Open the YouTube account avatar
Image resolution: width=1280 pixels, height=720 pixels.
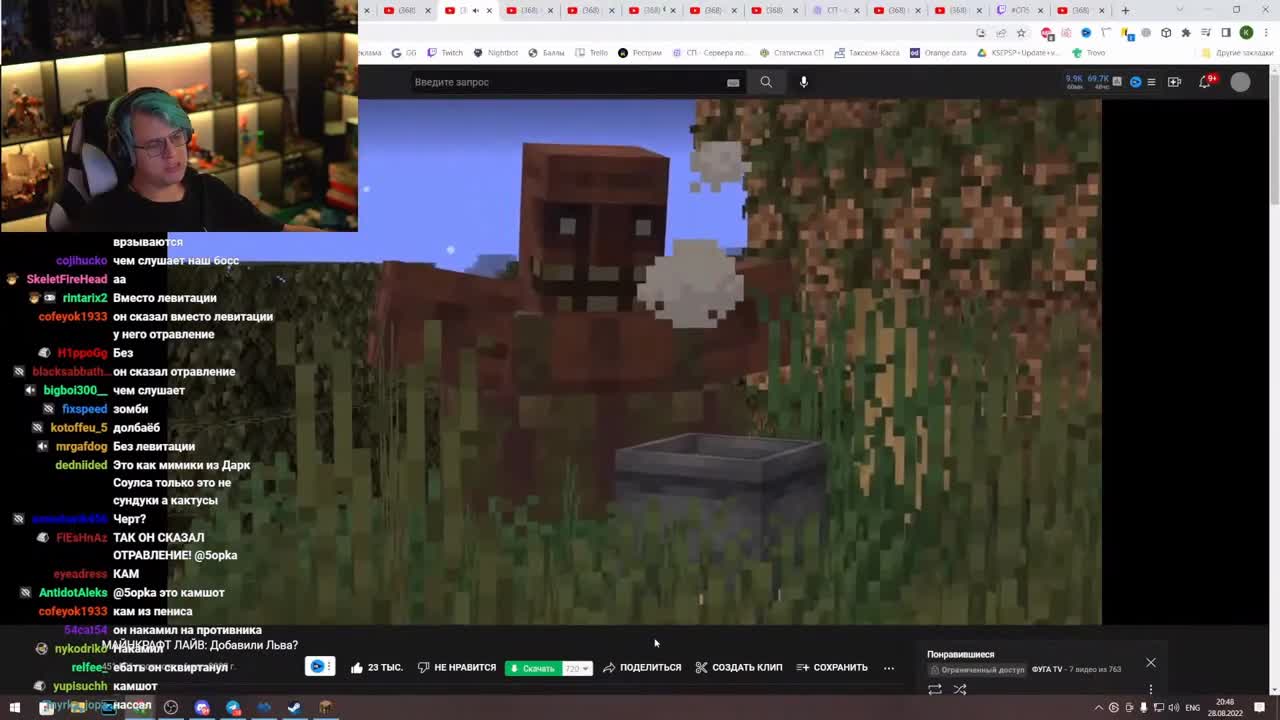(x=1240, y=82)
